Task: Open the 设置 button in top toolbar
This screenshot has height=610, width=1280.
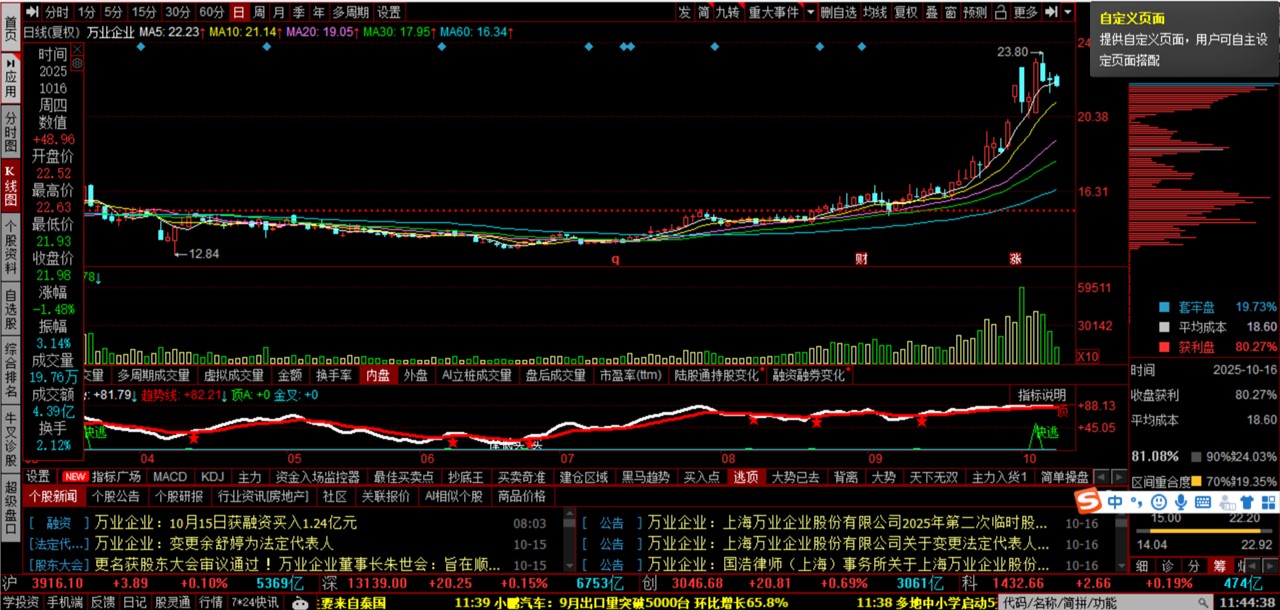Action: (x=389, y=12)
